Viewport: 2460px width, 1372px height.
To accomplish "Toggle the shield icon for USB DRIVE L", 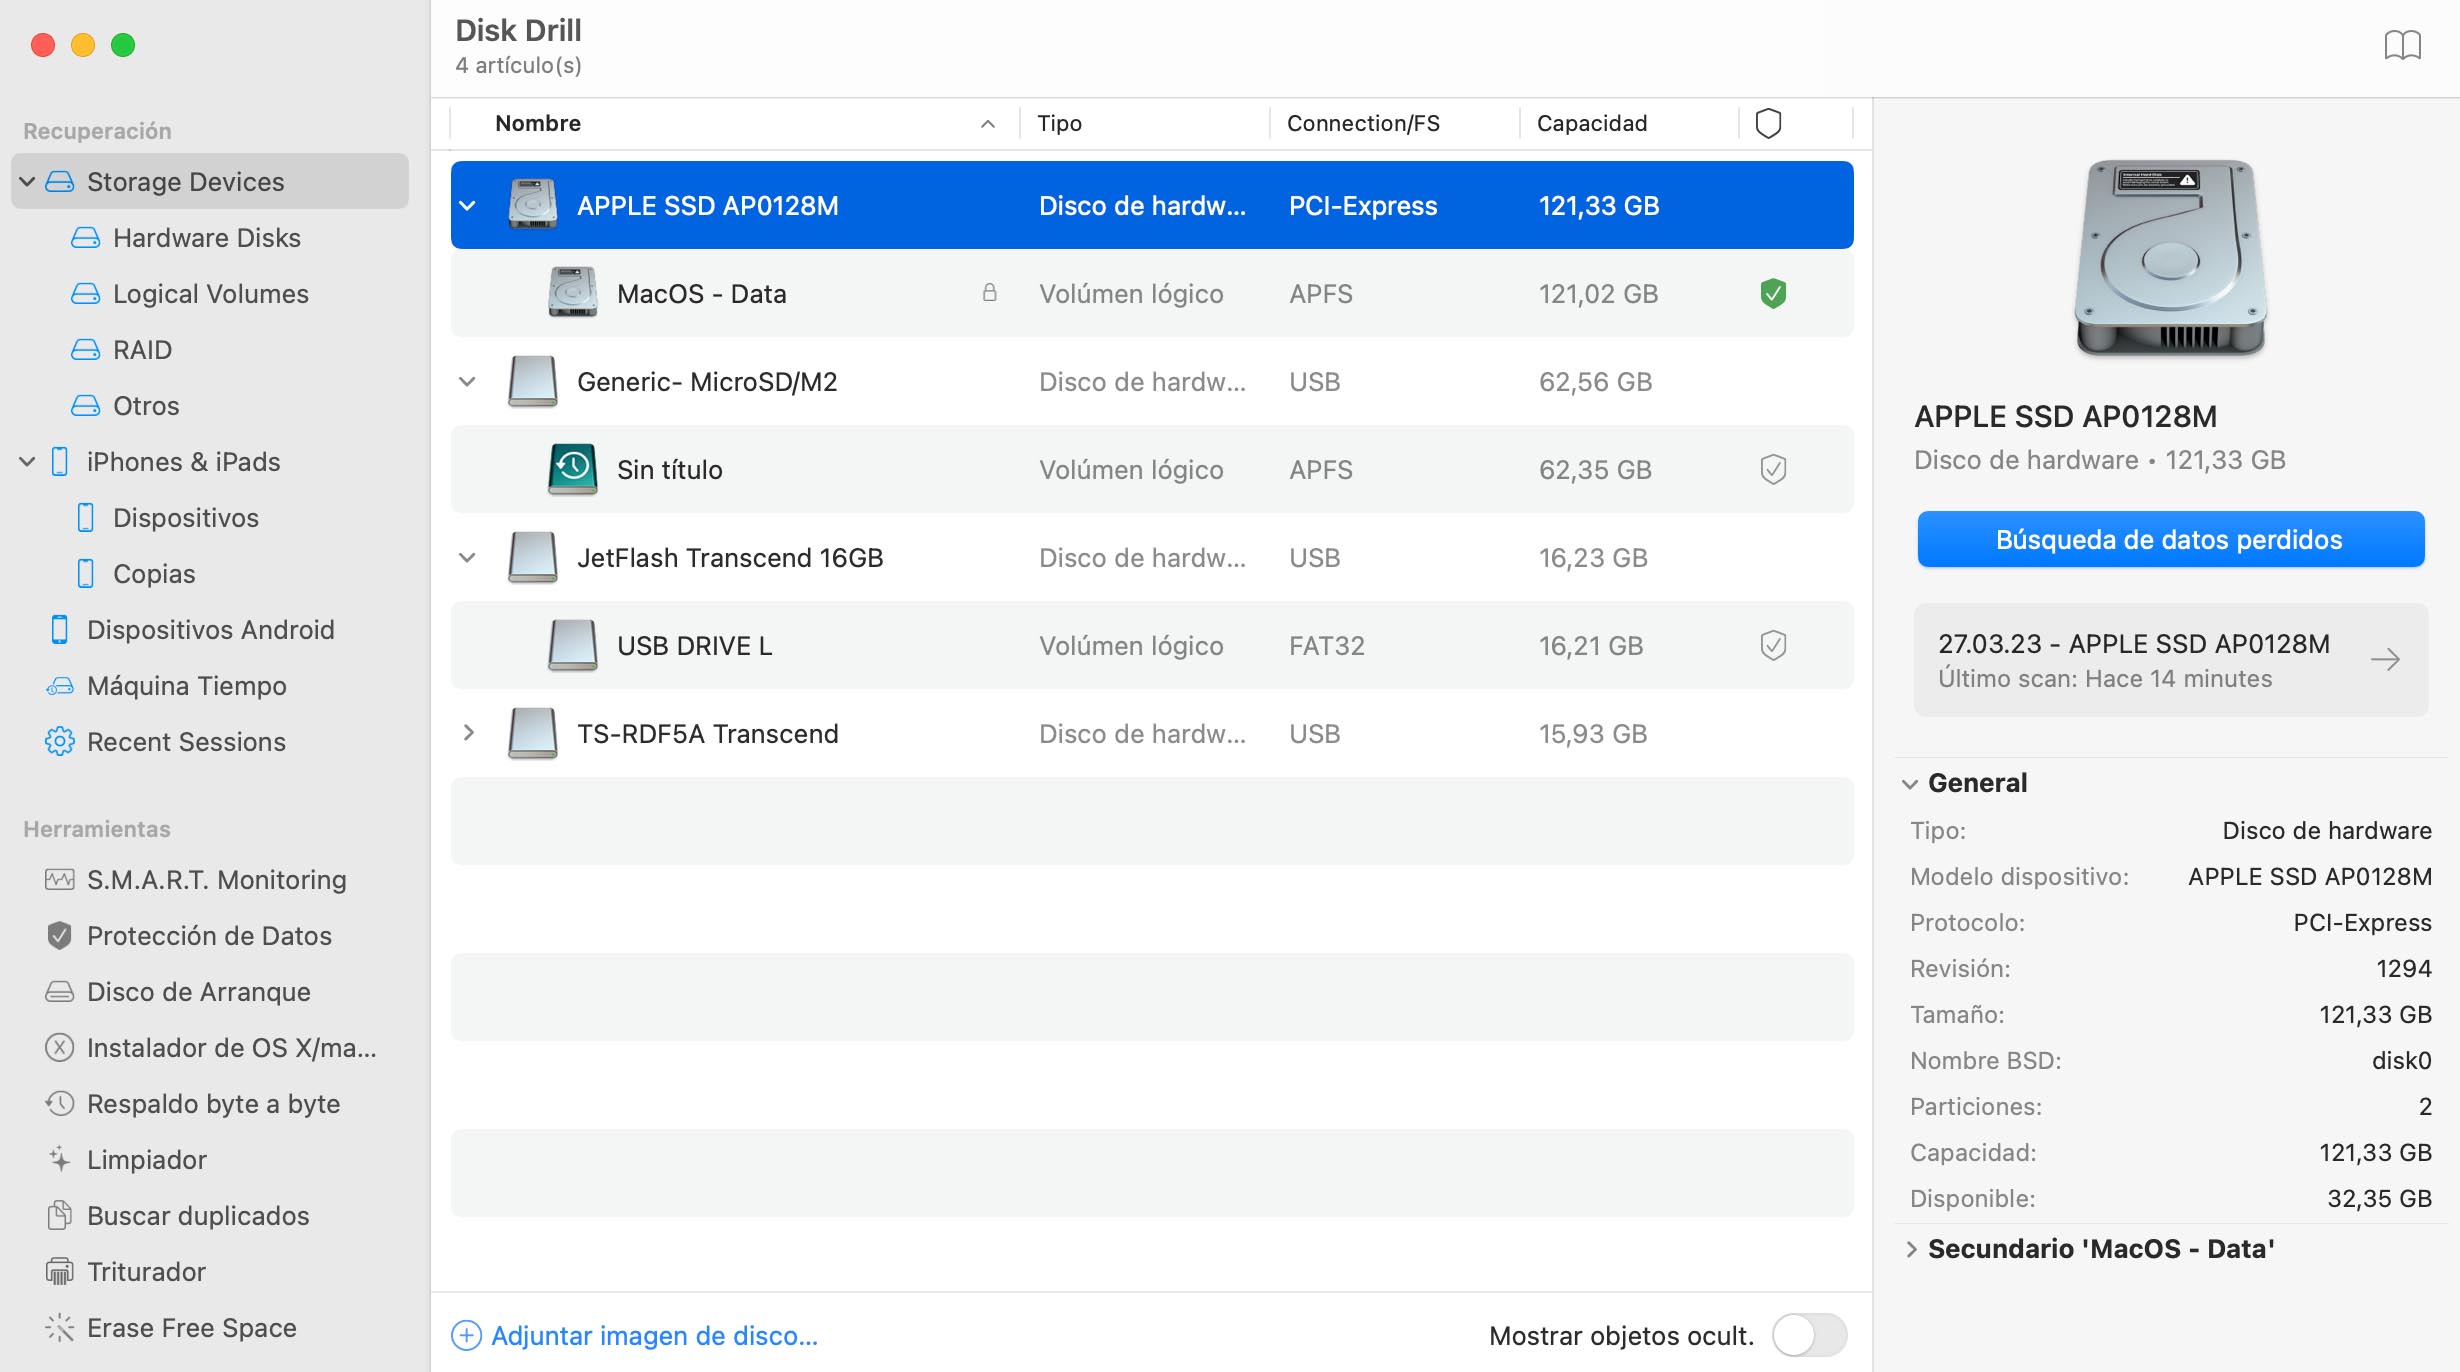I will 1771,644.
